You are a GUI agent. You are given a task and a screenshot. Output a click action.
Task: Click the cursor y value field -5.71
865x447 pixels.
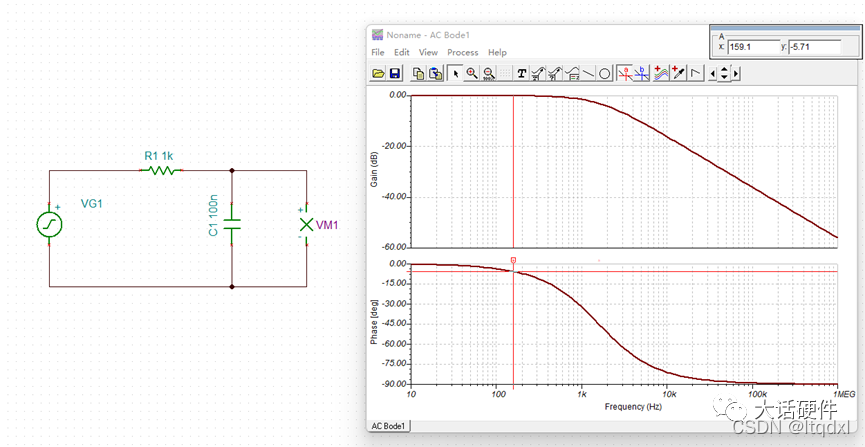[x=814, y=47]
